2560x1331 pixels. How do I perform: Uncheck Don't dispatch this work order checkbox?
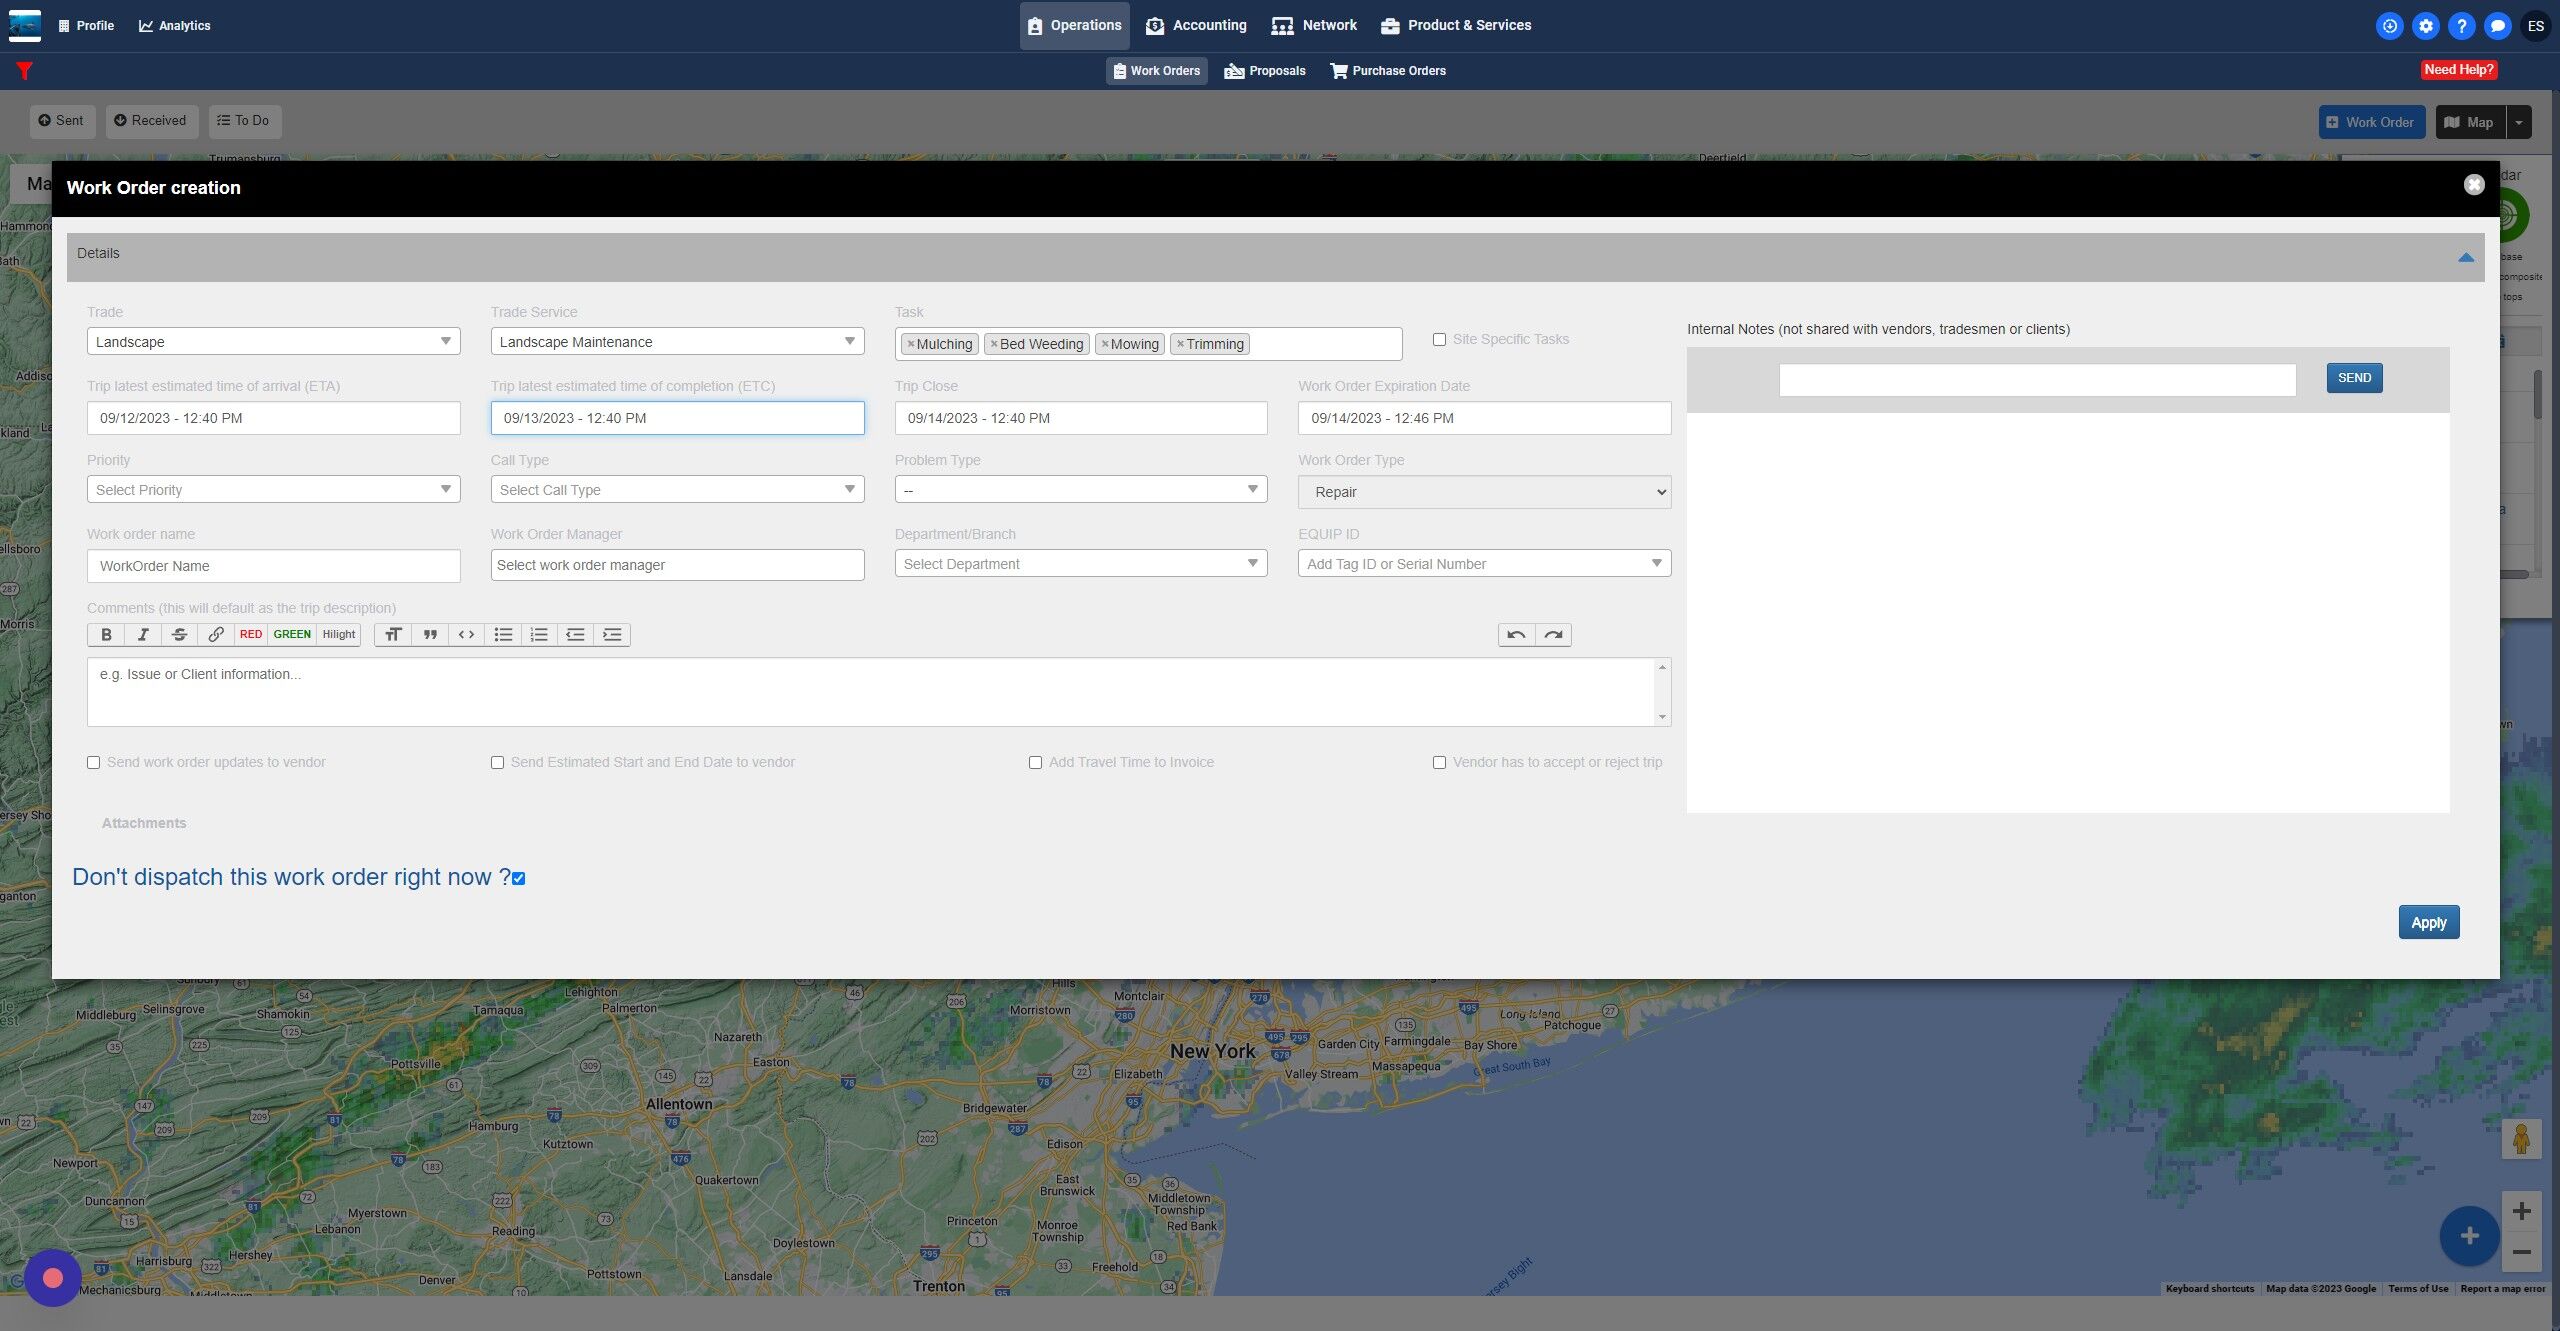tap(518, 878)
